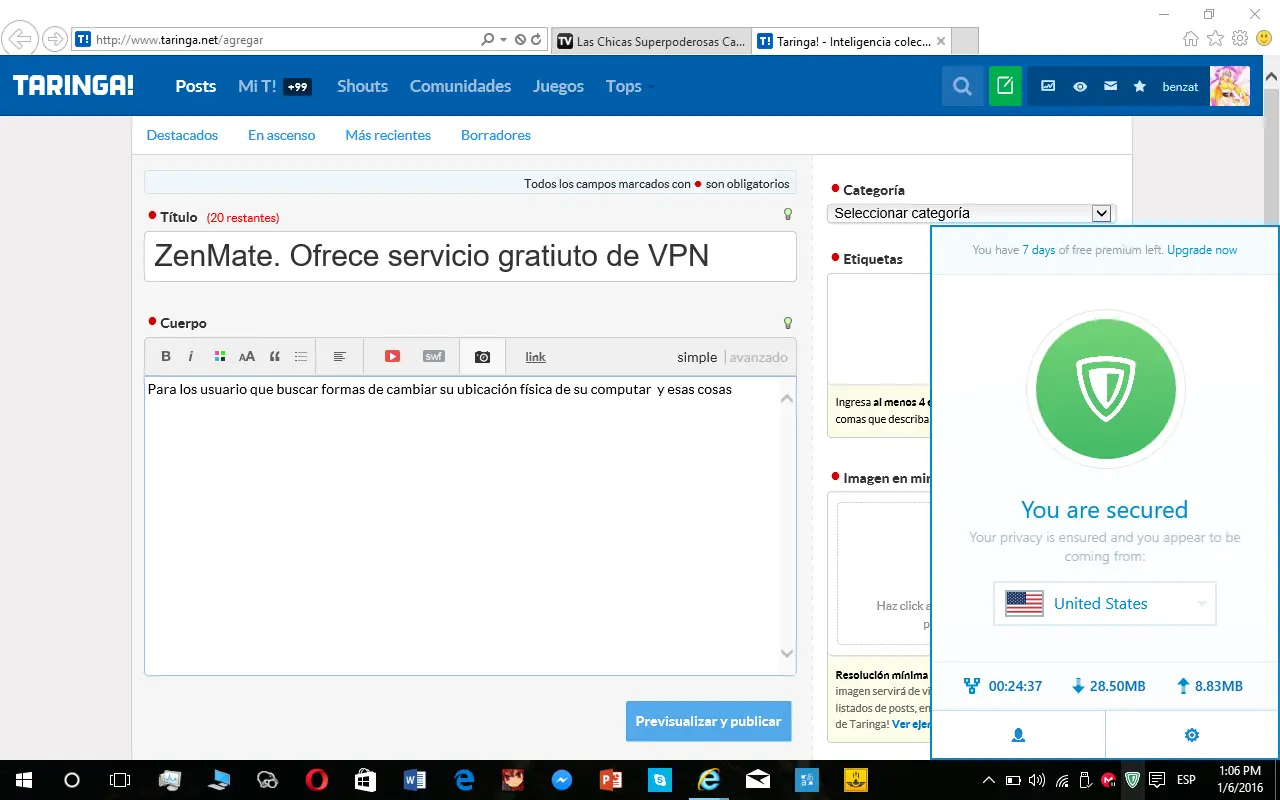Open the Posts menu item
The width and height of the screenshot is (1280, 800).
pos(196,86)
